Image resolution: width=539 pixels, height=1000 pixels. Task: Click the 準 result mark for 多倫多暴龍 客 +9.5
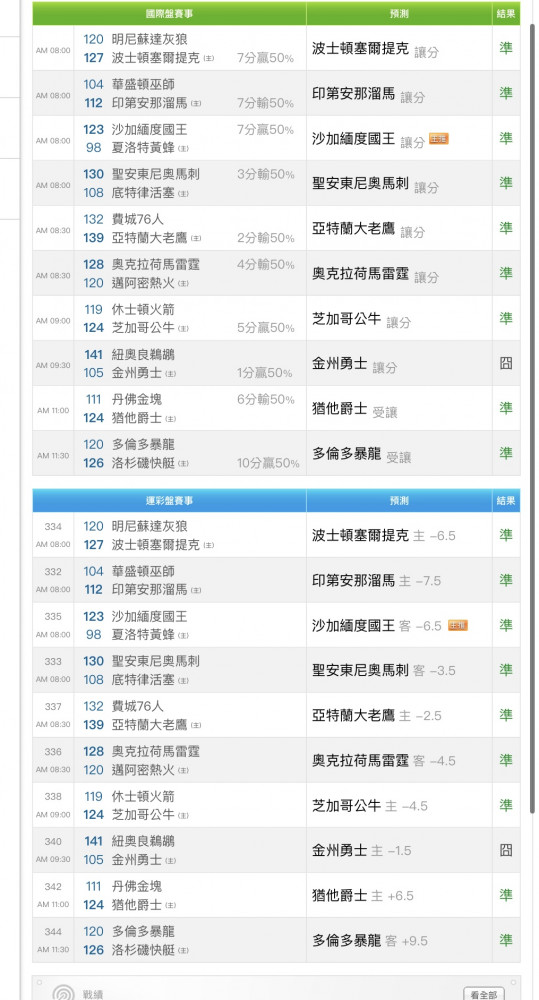[x=506, y=940]
